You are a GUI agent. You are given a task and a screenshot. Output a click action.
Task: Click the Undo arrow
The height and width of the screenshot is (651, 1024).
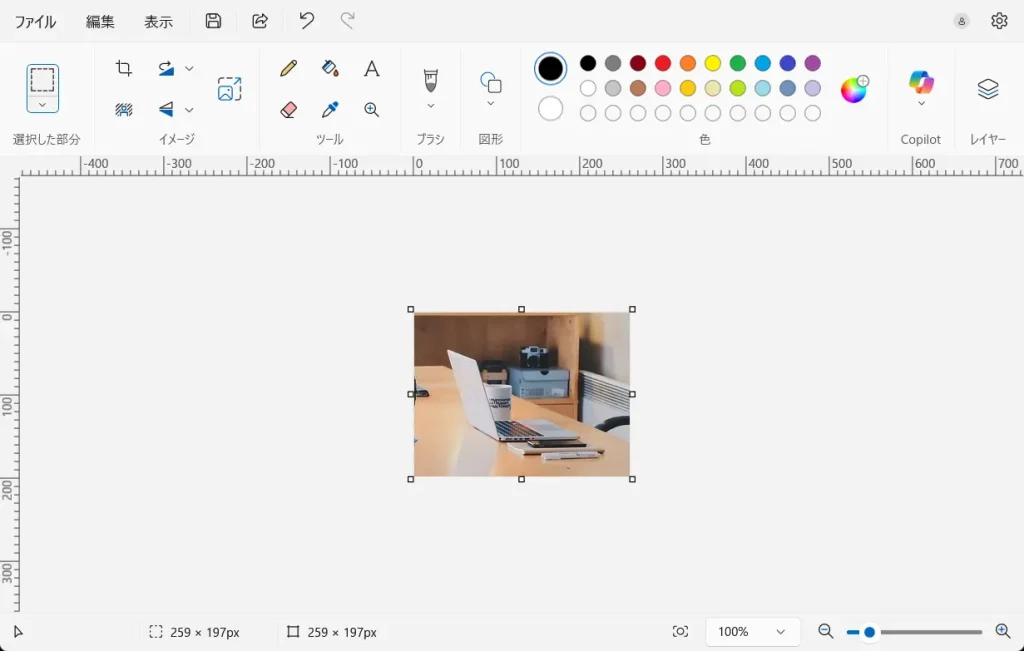click(x=307, y=21)
